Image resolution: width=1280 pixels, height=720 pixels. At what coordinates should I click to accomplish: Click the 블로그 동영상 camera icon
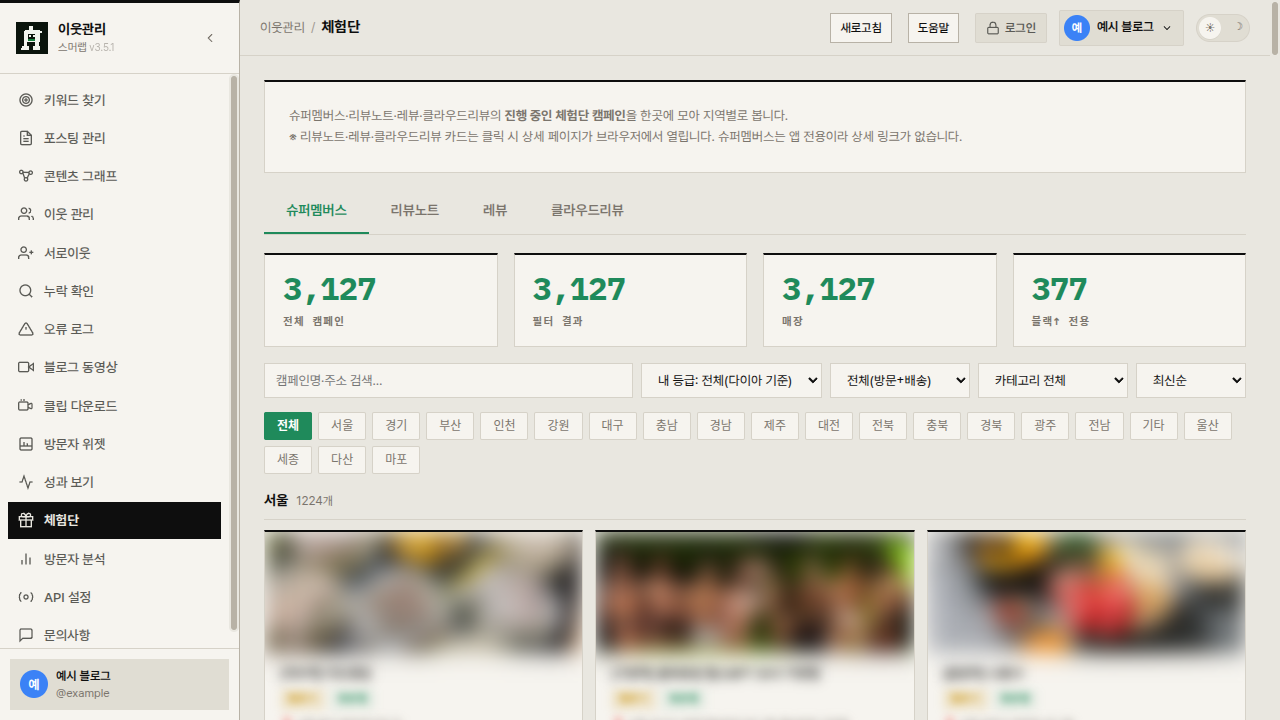[26, 367]
